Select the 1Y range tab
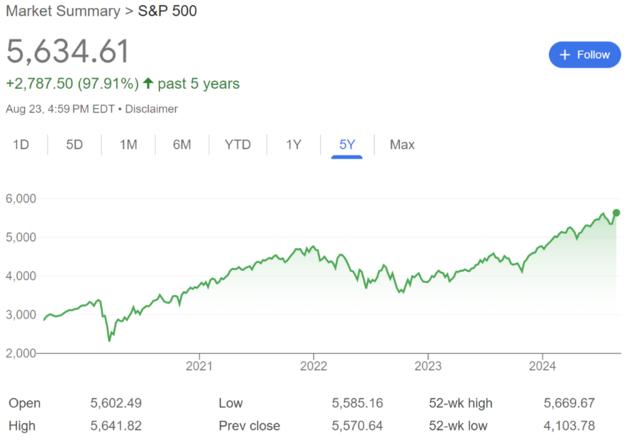This screenshot has width=640, height=441. (x=293, y=145)
